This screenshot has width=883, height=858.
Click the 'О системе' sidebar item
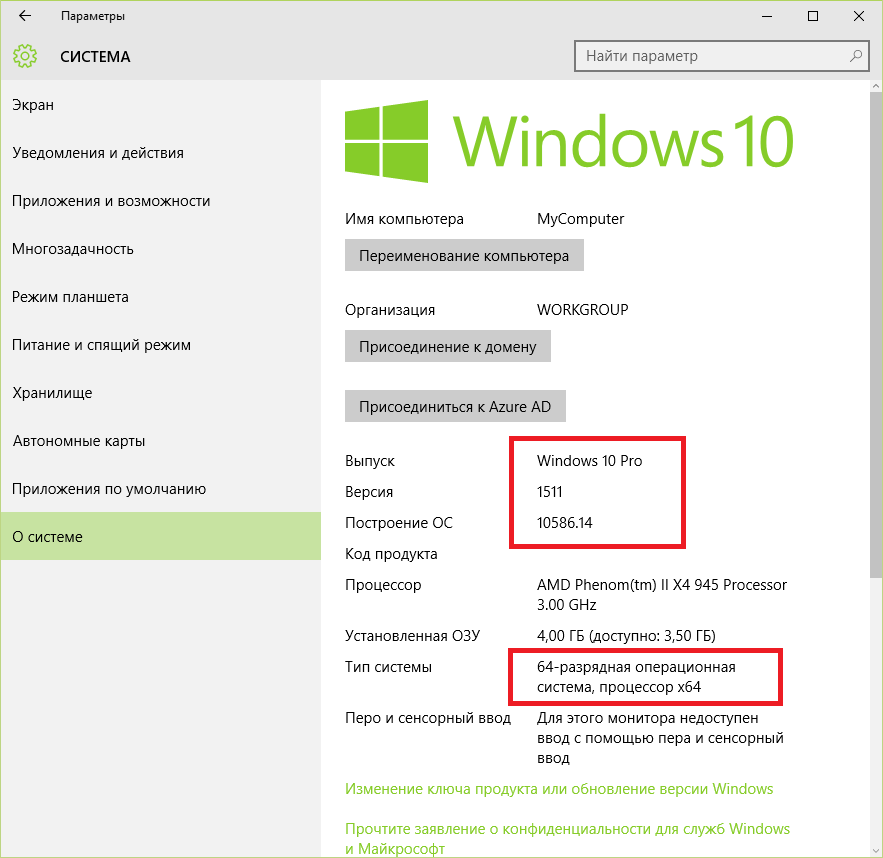coord(47,537)
